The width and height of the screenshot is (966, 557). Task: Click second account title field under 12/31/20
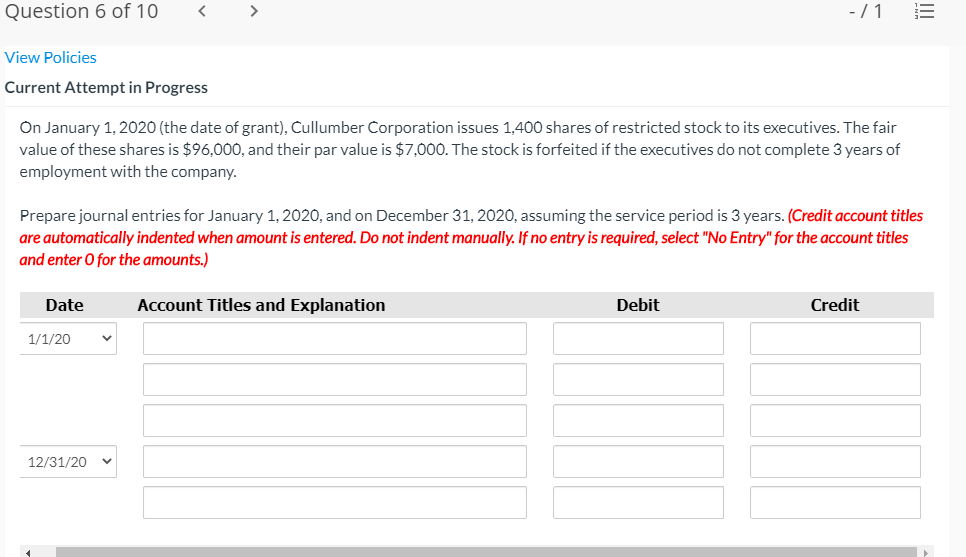click(x=335, y=502)
